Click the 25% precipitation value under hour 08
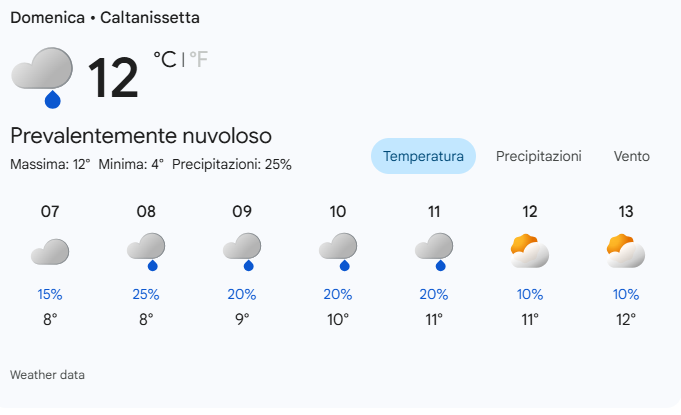This screenshot has height=415, width=681. click(x=146, y=294)
